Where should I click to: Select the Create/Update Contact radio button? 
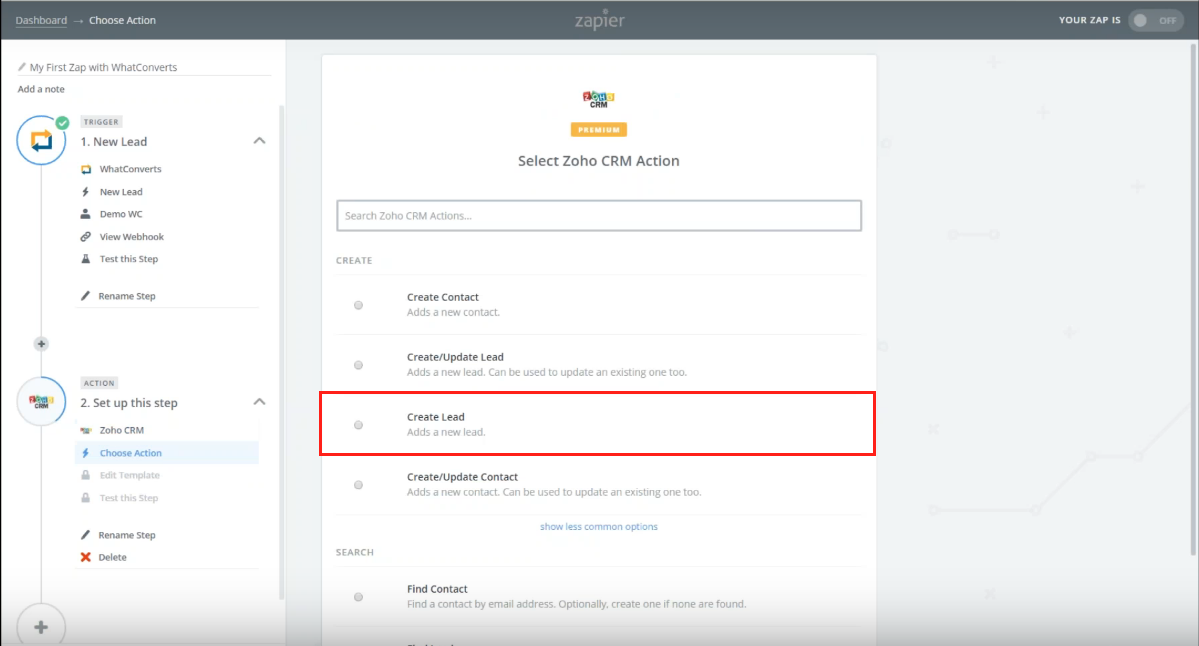pyautogui.click(x=359, y=485)
